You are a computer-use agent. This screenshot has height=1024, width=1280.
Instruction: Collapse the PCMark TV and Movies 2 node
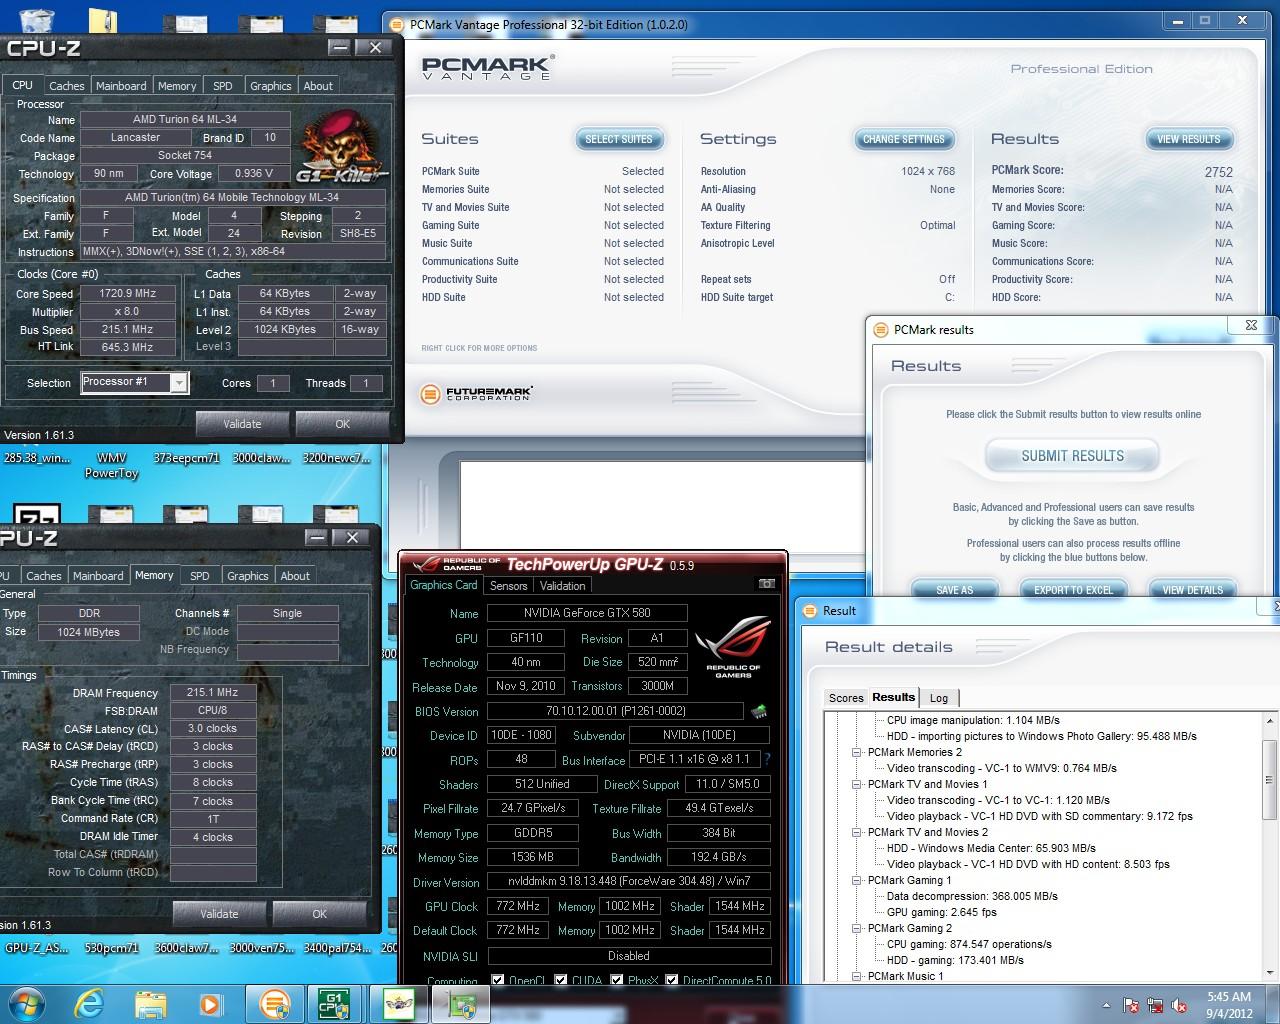coord(857,832)
